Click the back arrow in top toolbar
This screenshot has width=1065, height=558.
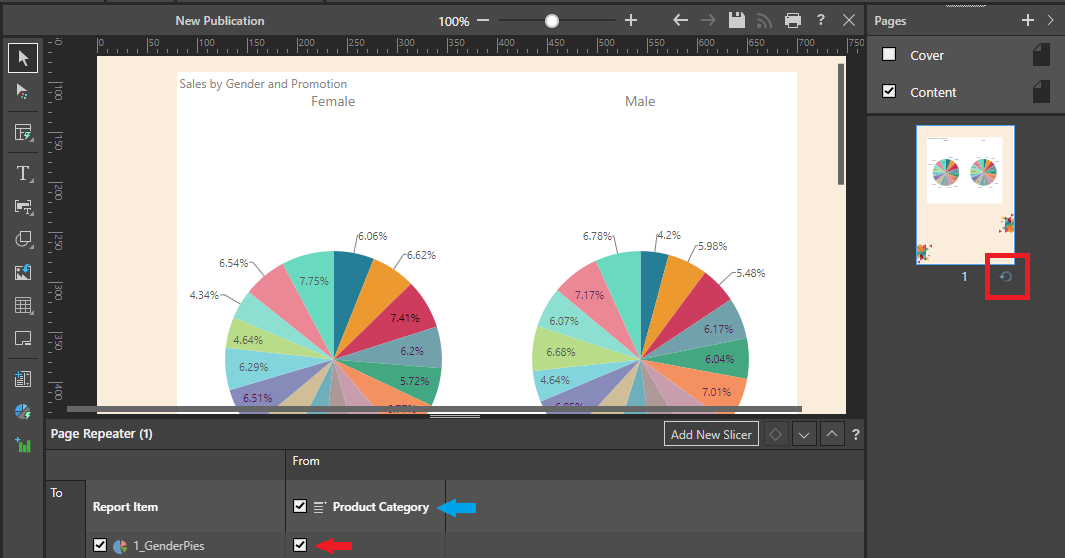(x=681, y=20)
